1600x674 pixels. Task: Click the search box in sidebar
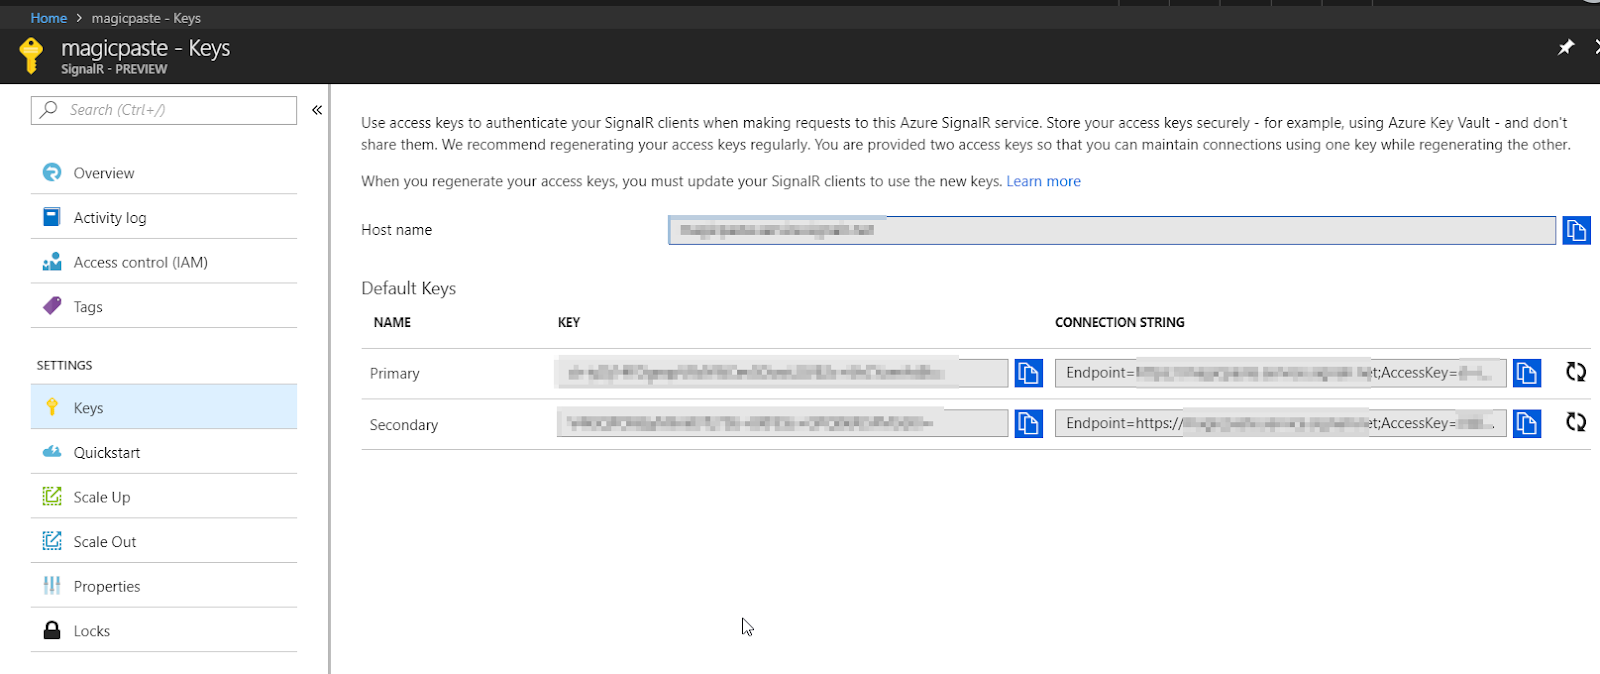click(x=164, y=110)
